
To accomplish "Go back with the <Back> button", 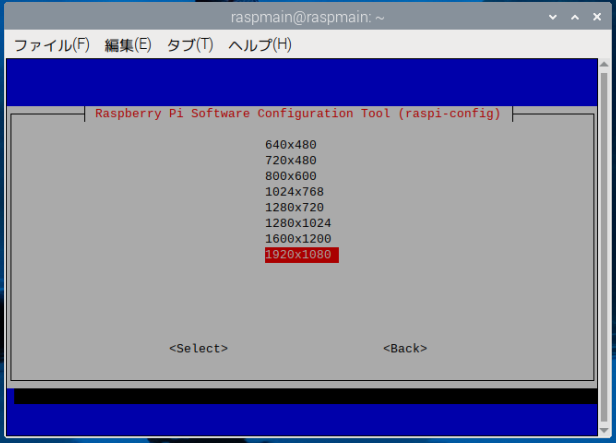I will pyautogui.click(x=405, y=348).
